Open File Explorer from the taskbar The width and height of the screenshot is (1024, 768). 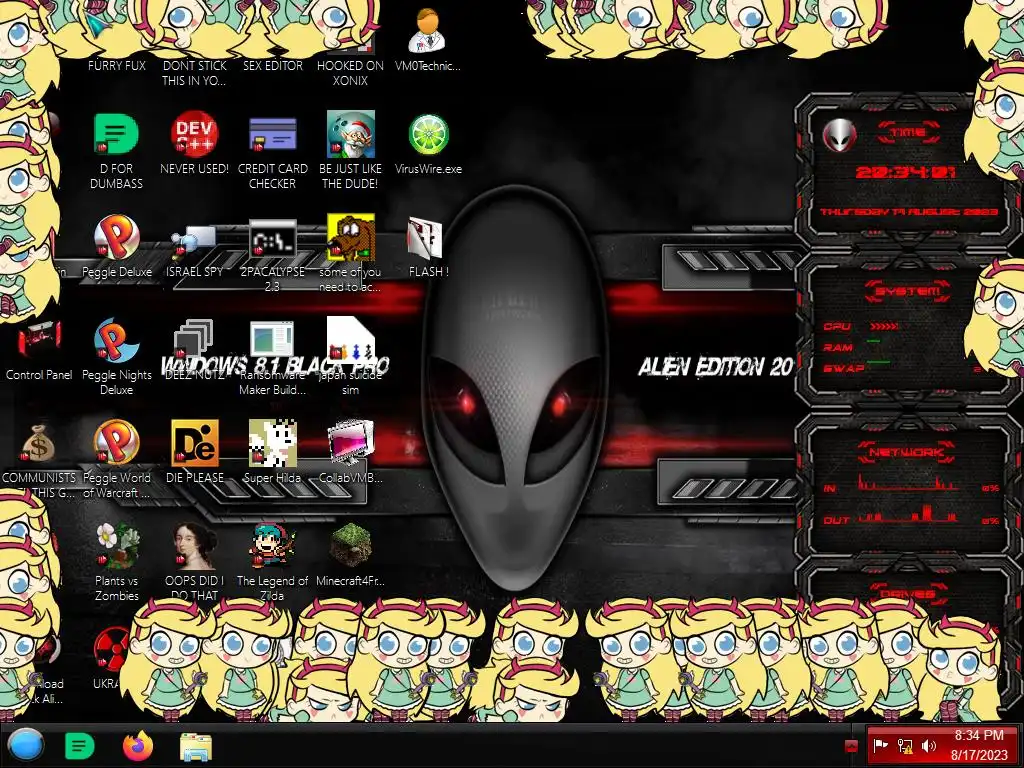(195, 746)
